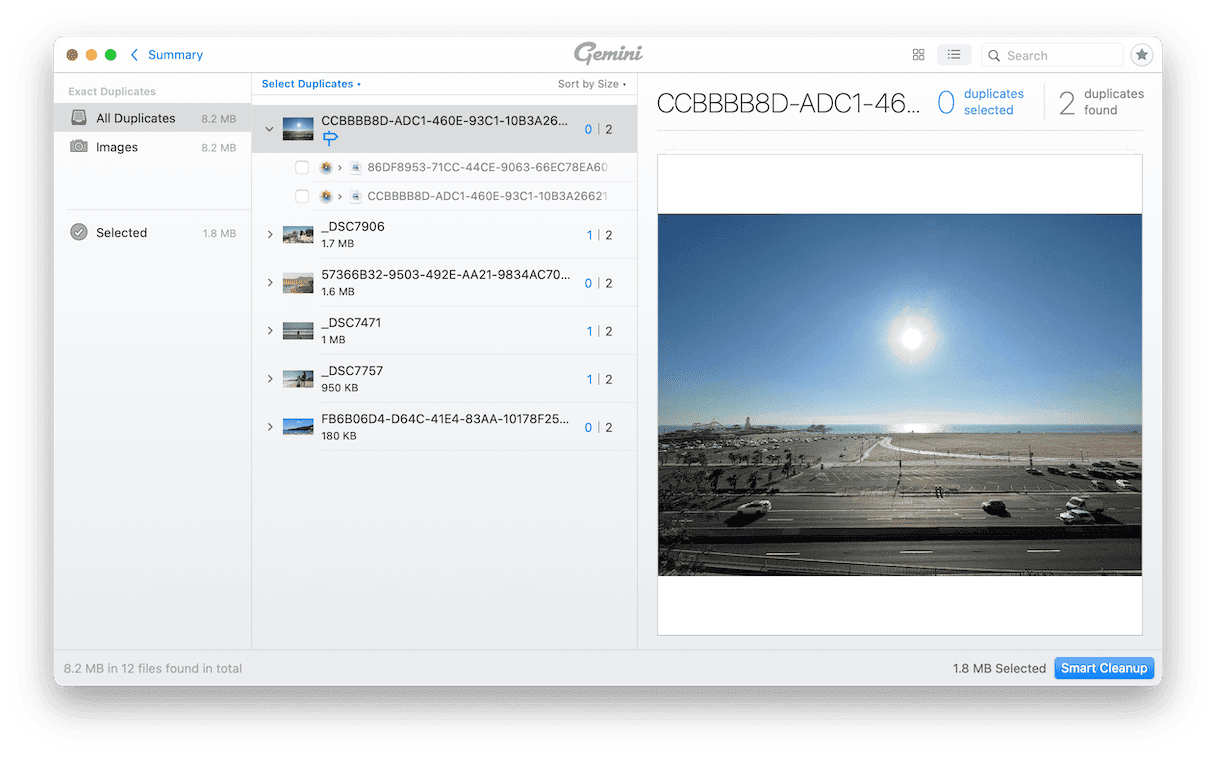Click the back chevron beside Summary
This screenshot has height=757, width=1216.
[x=135, y=55]
